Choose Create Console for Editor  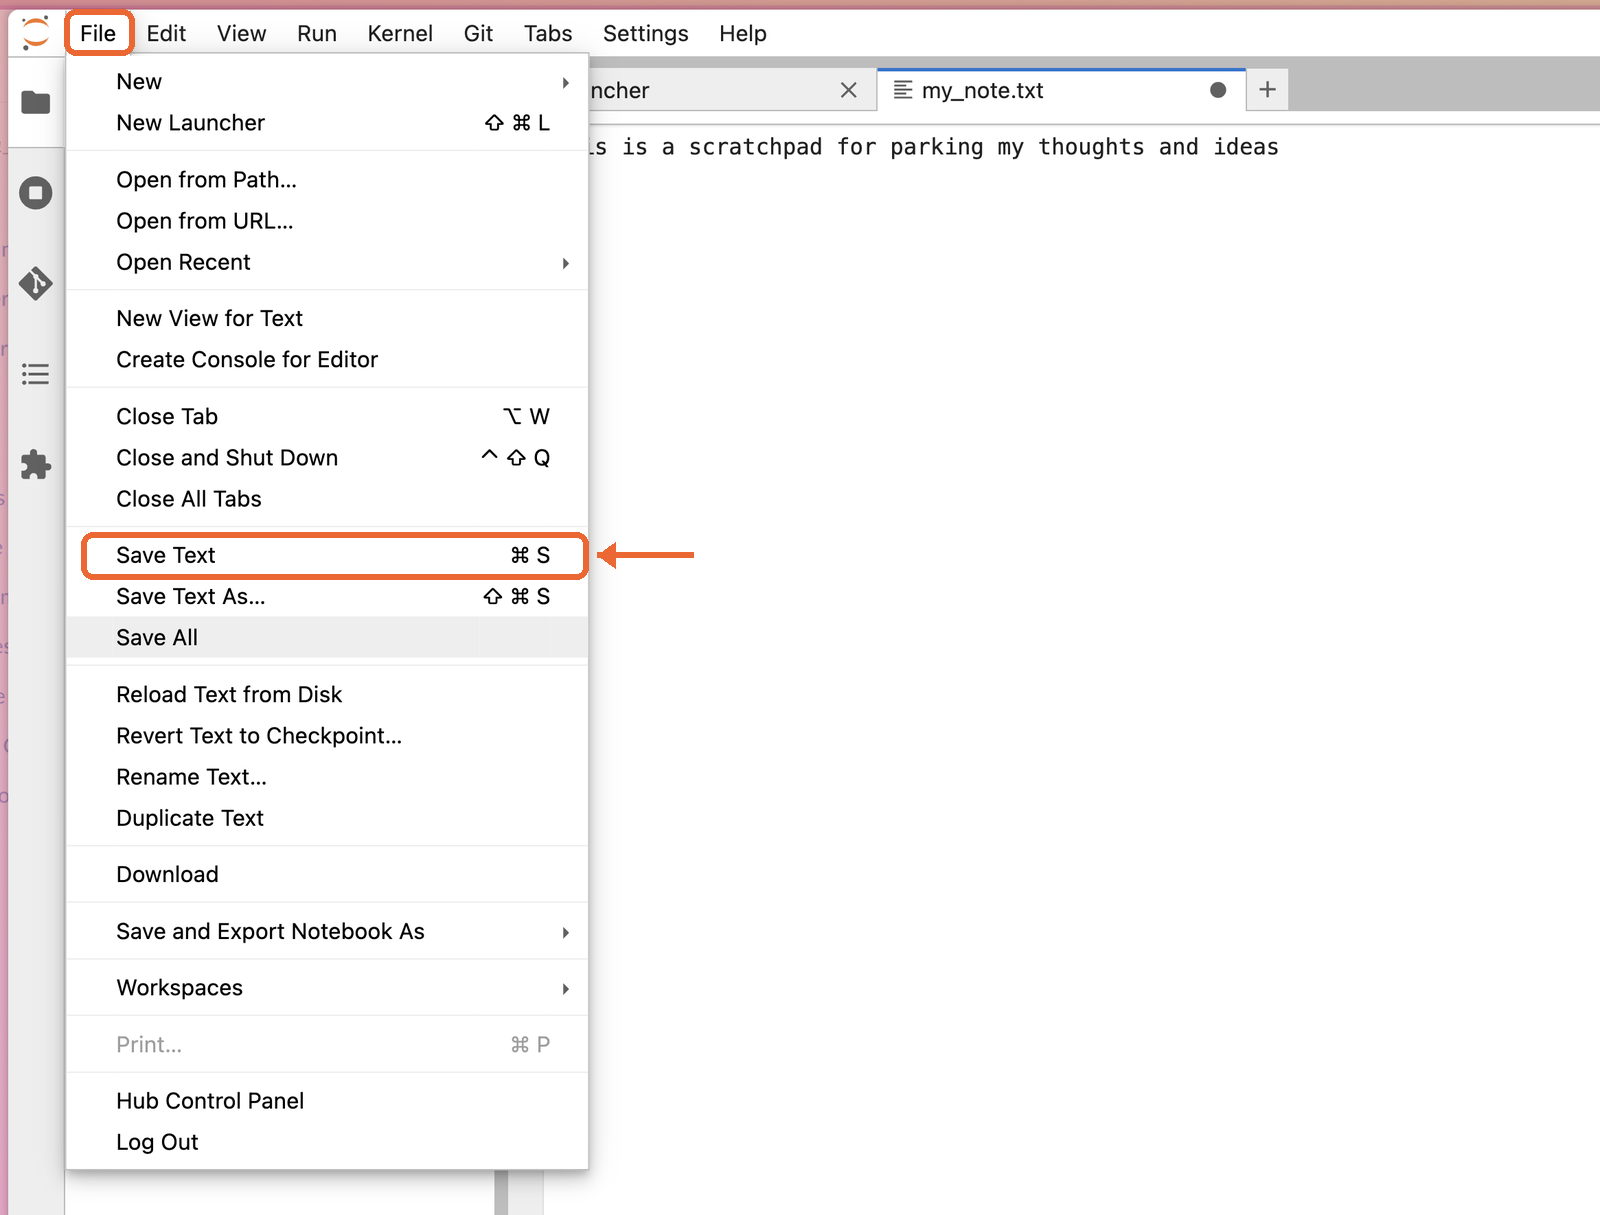tap(327, 360)
